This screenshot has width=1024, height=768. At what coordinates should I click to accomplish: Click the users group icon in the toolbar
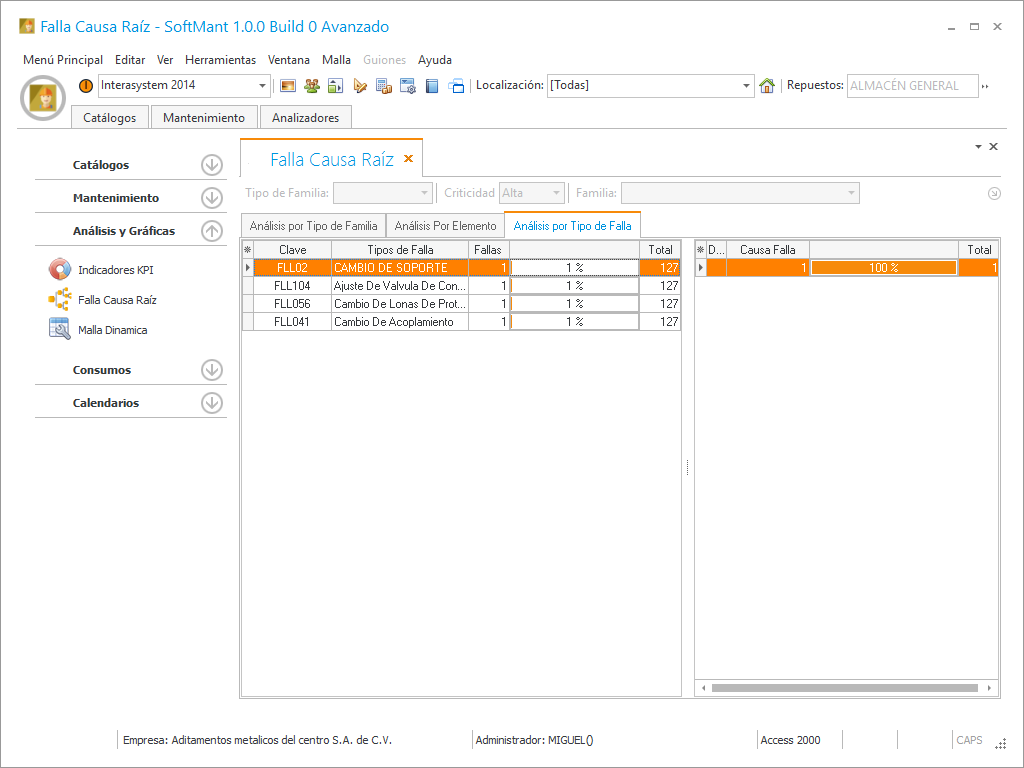pos(312,86)
